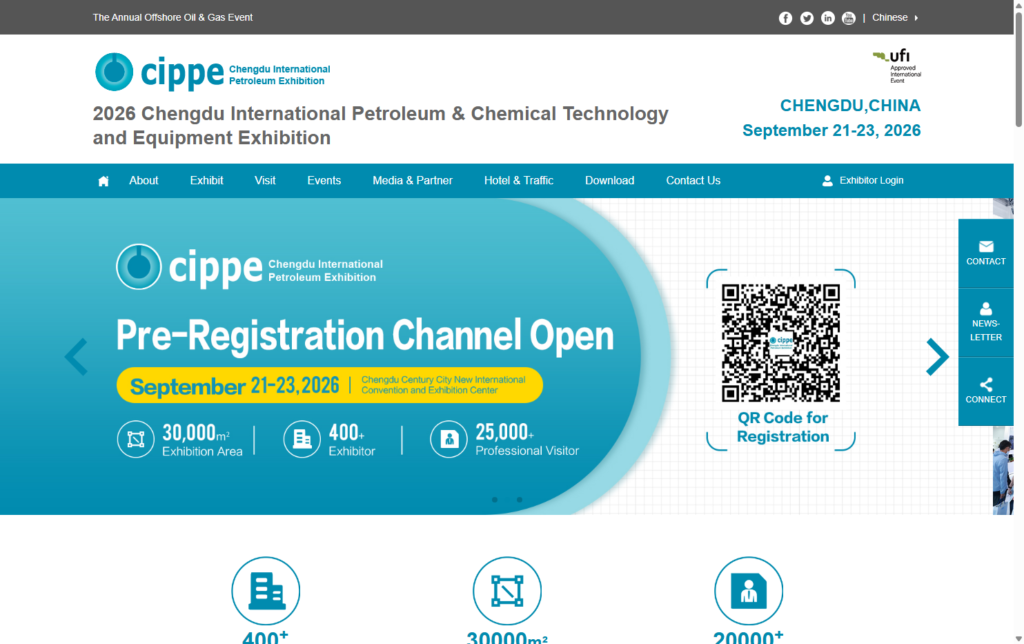Select the second carousel indicator dot
1024x644 pixels.
tap(519, 499)
